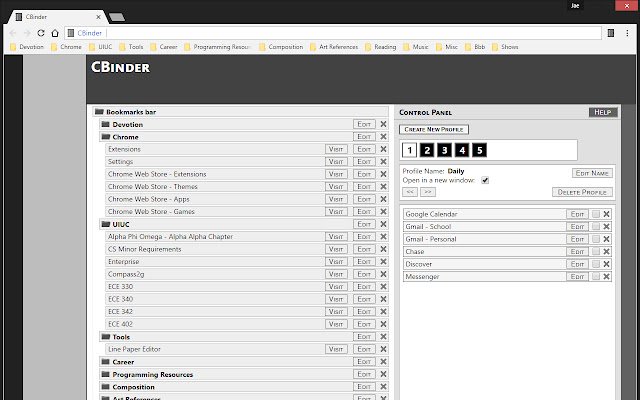Delete Compass2g bookmark using X icon
Viewport: 640px width, 400px height.
tap(383, 274)
